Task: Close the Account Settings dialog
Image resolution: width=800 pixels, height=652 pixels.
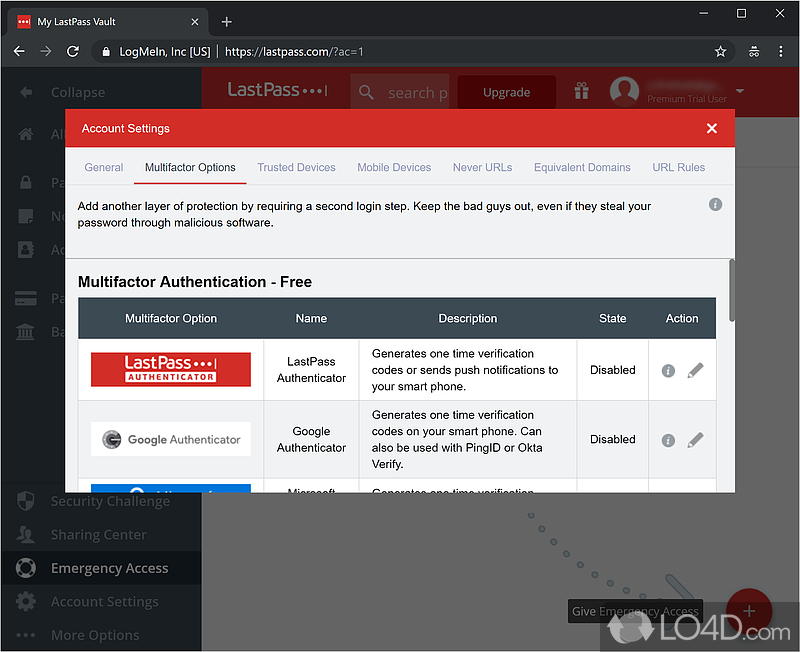Action: coord(712,128)
